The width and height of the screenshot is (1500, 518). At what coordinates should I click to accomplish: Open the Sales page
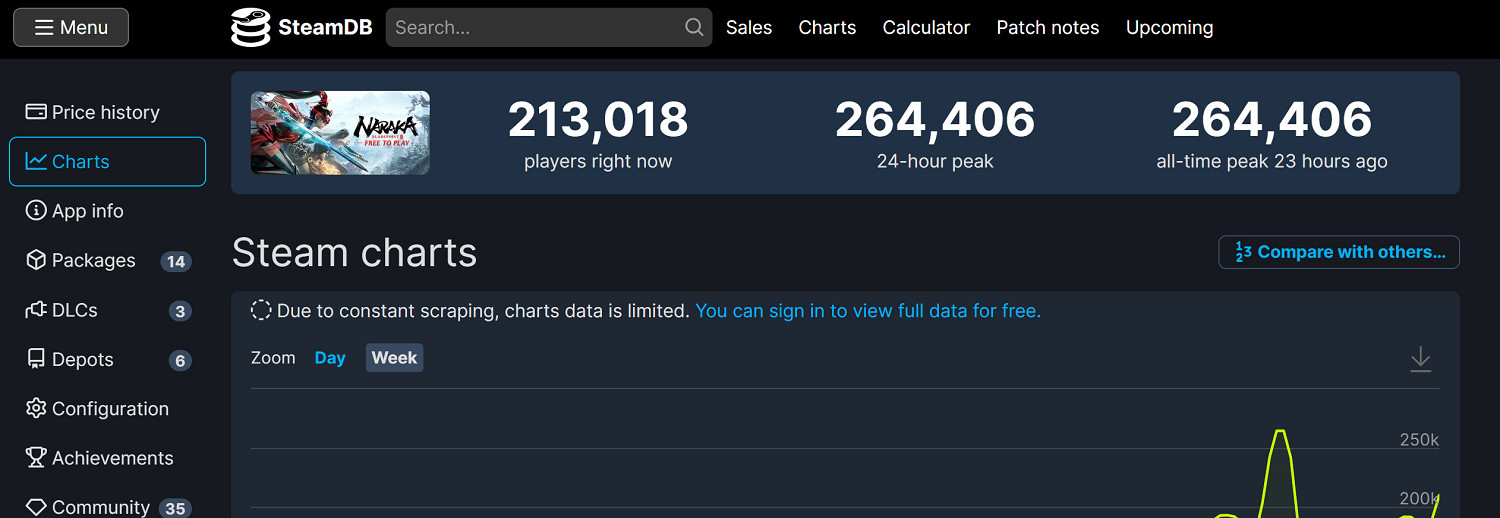point(749,28)
